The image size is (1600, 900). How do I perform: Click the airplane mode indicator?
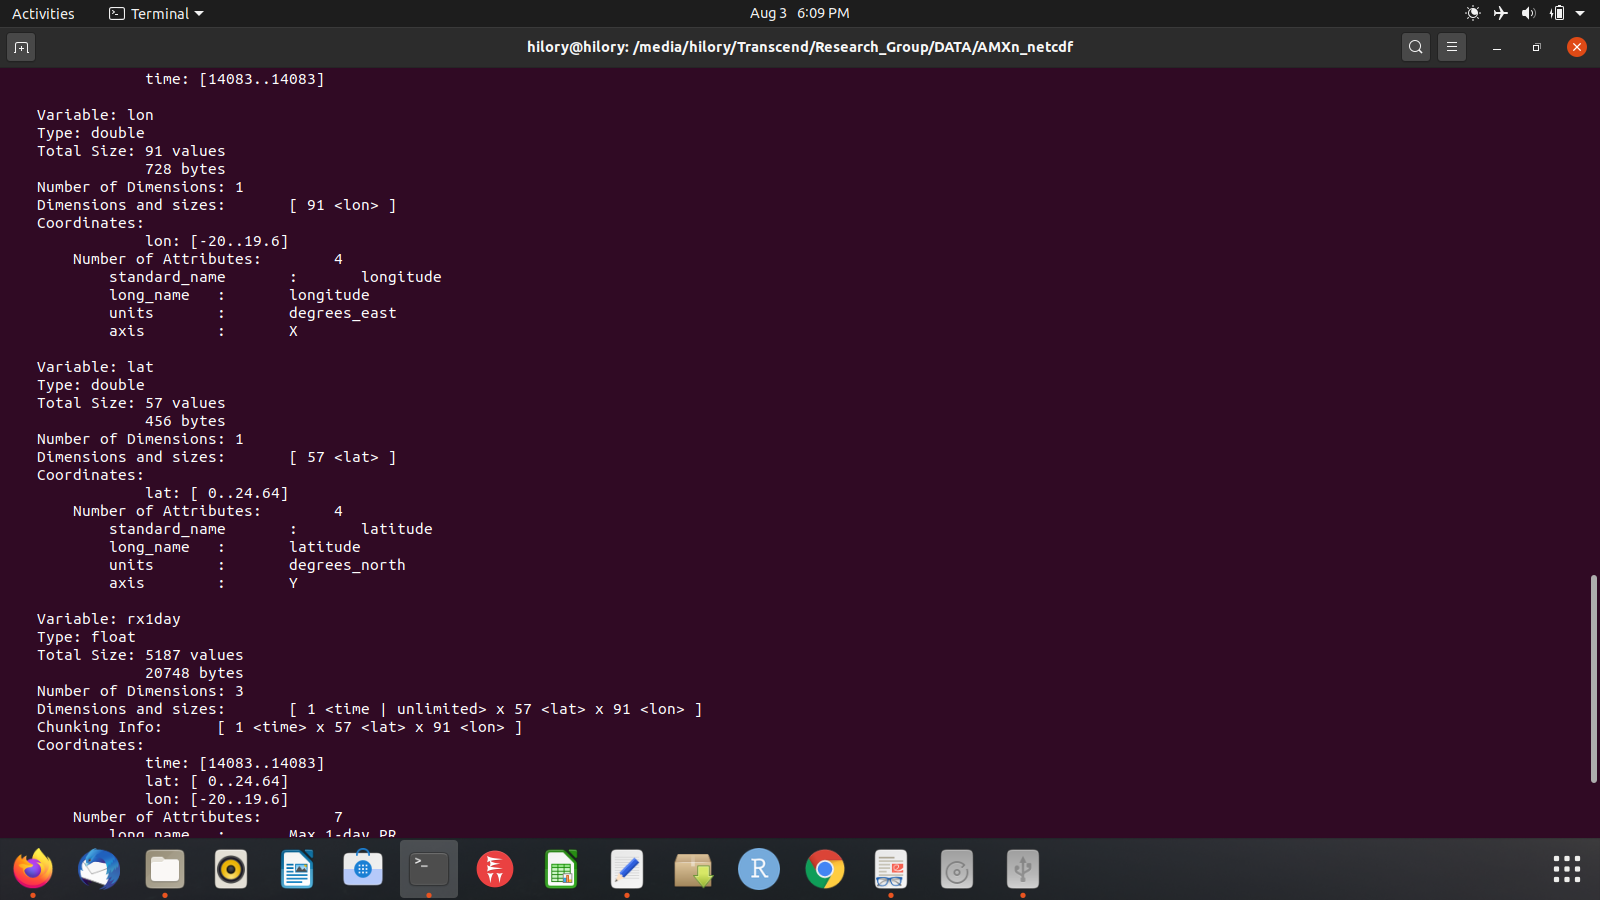[x=1500, y=14]
